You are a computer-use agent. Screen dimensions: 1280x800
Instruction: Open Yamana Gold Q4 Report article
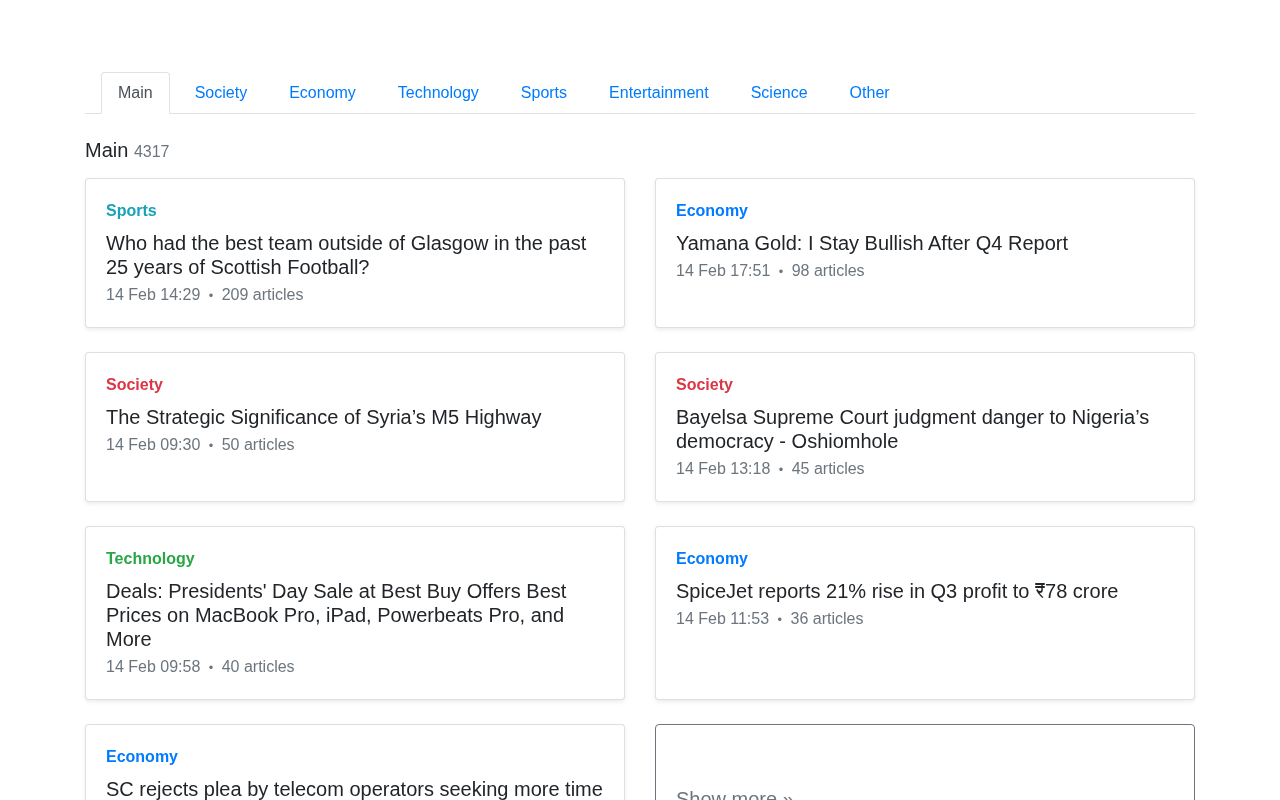(x=872, y=243)
